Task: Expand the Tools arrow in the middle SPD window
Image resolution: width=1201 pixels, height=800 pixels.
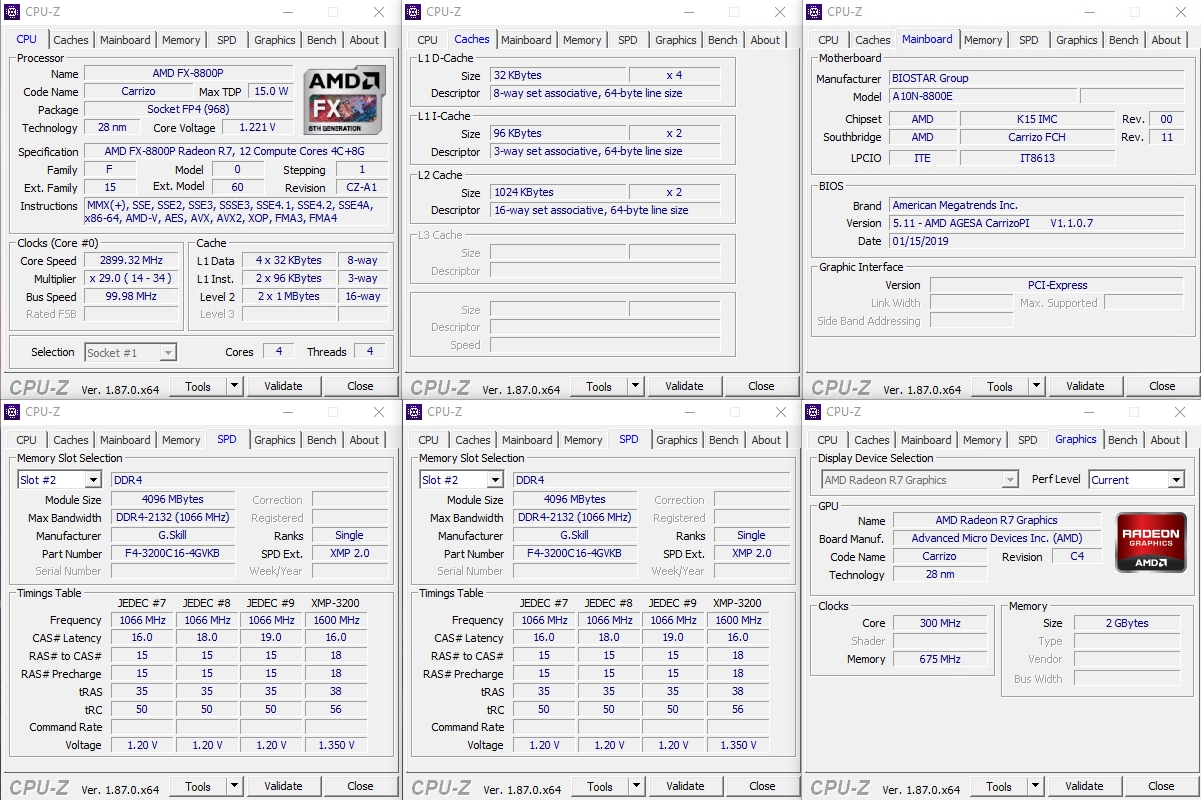Action: (x=636, y=786)
